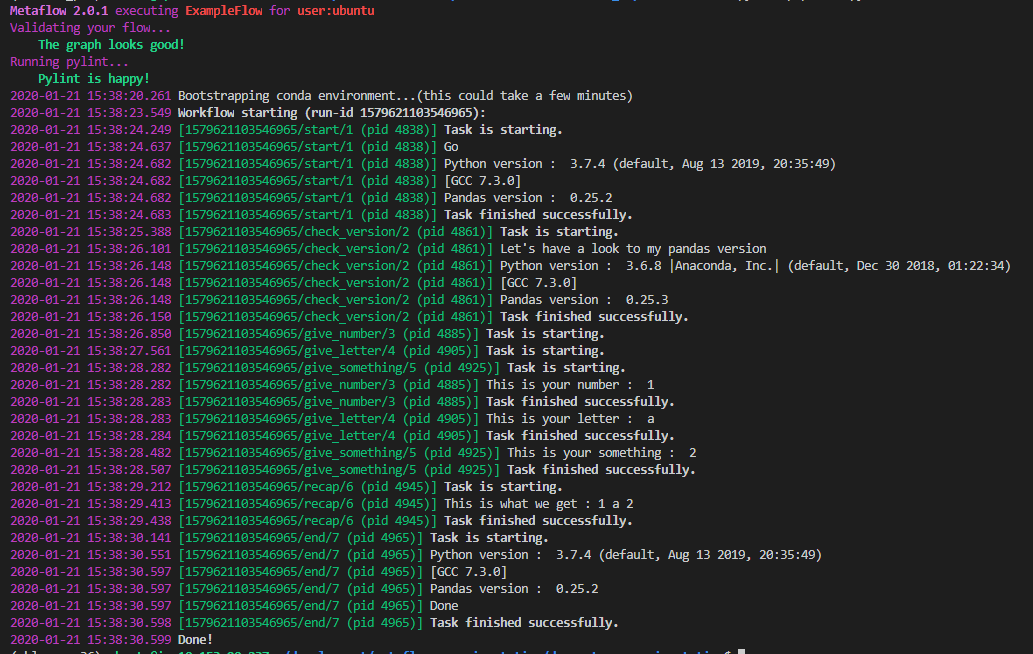Click the 'Workflow starting' run-id line
The image size is (1033, 654).
(331, 113)
